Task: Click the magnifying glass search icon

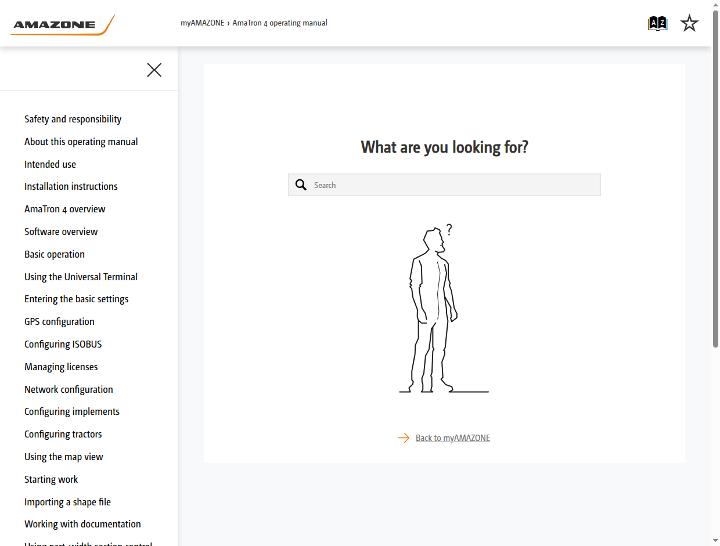Action: [x=301, y=185]
